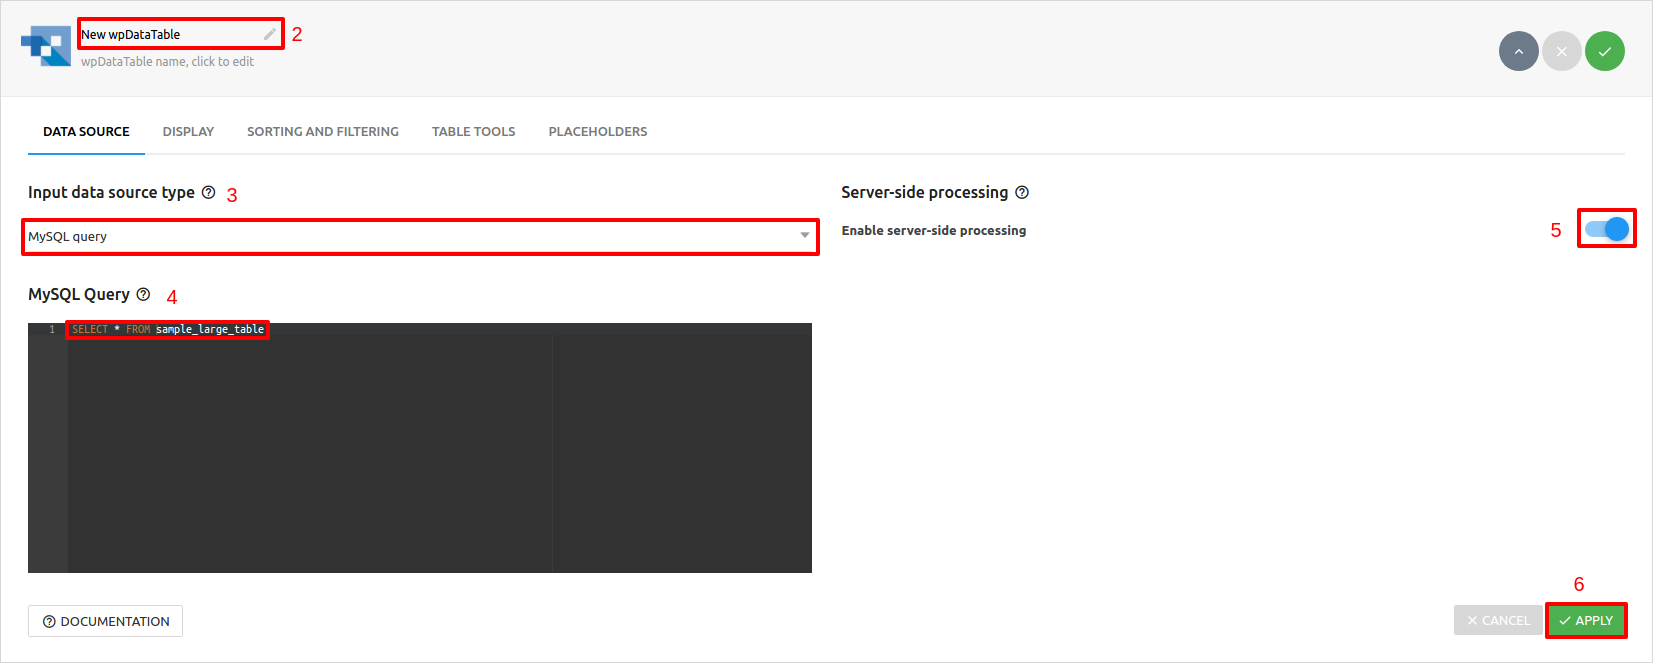Open help icon next to Input data source type
Viewport: 1653px width, 663px height.
pos(208,192)
